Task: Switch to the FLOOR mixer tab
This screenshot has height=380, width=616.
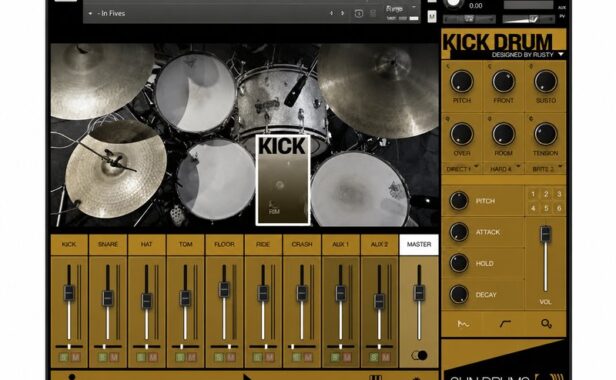Action: pos(224,244)
